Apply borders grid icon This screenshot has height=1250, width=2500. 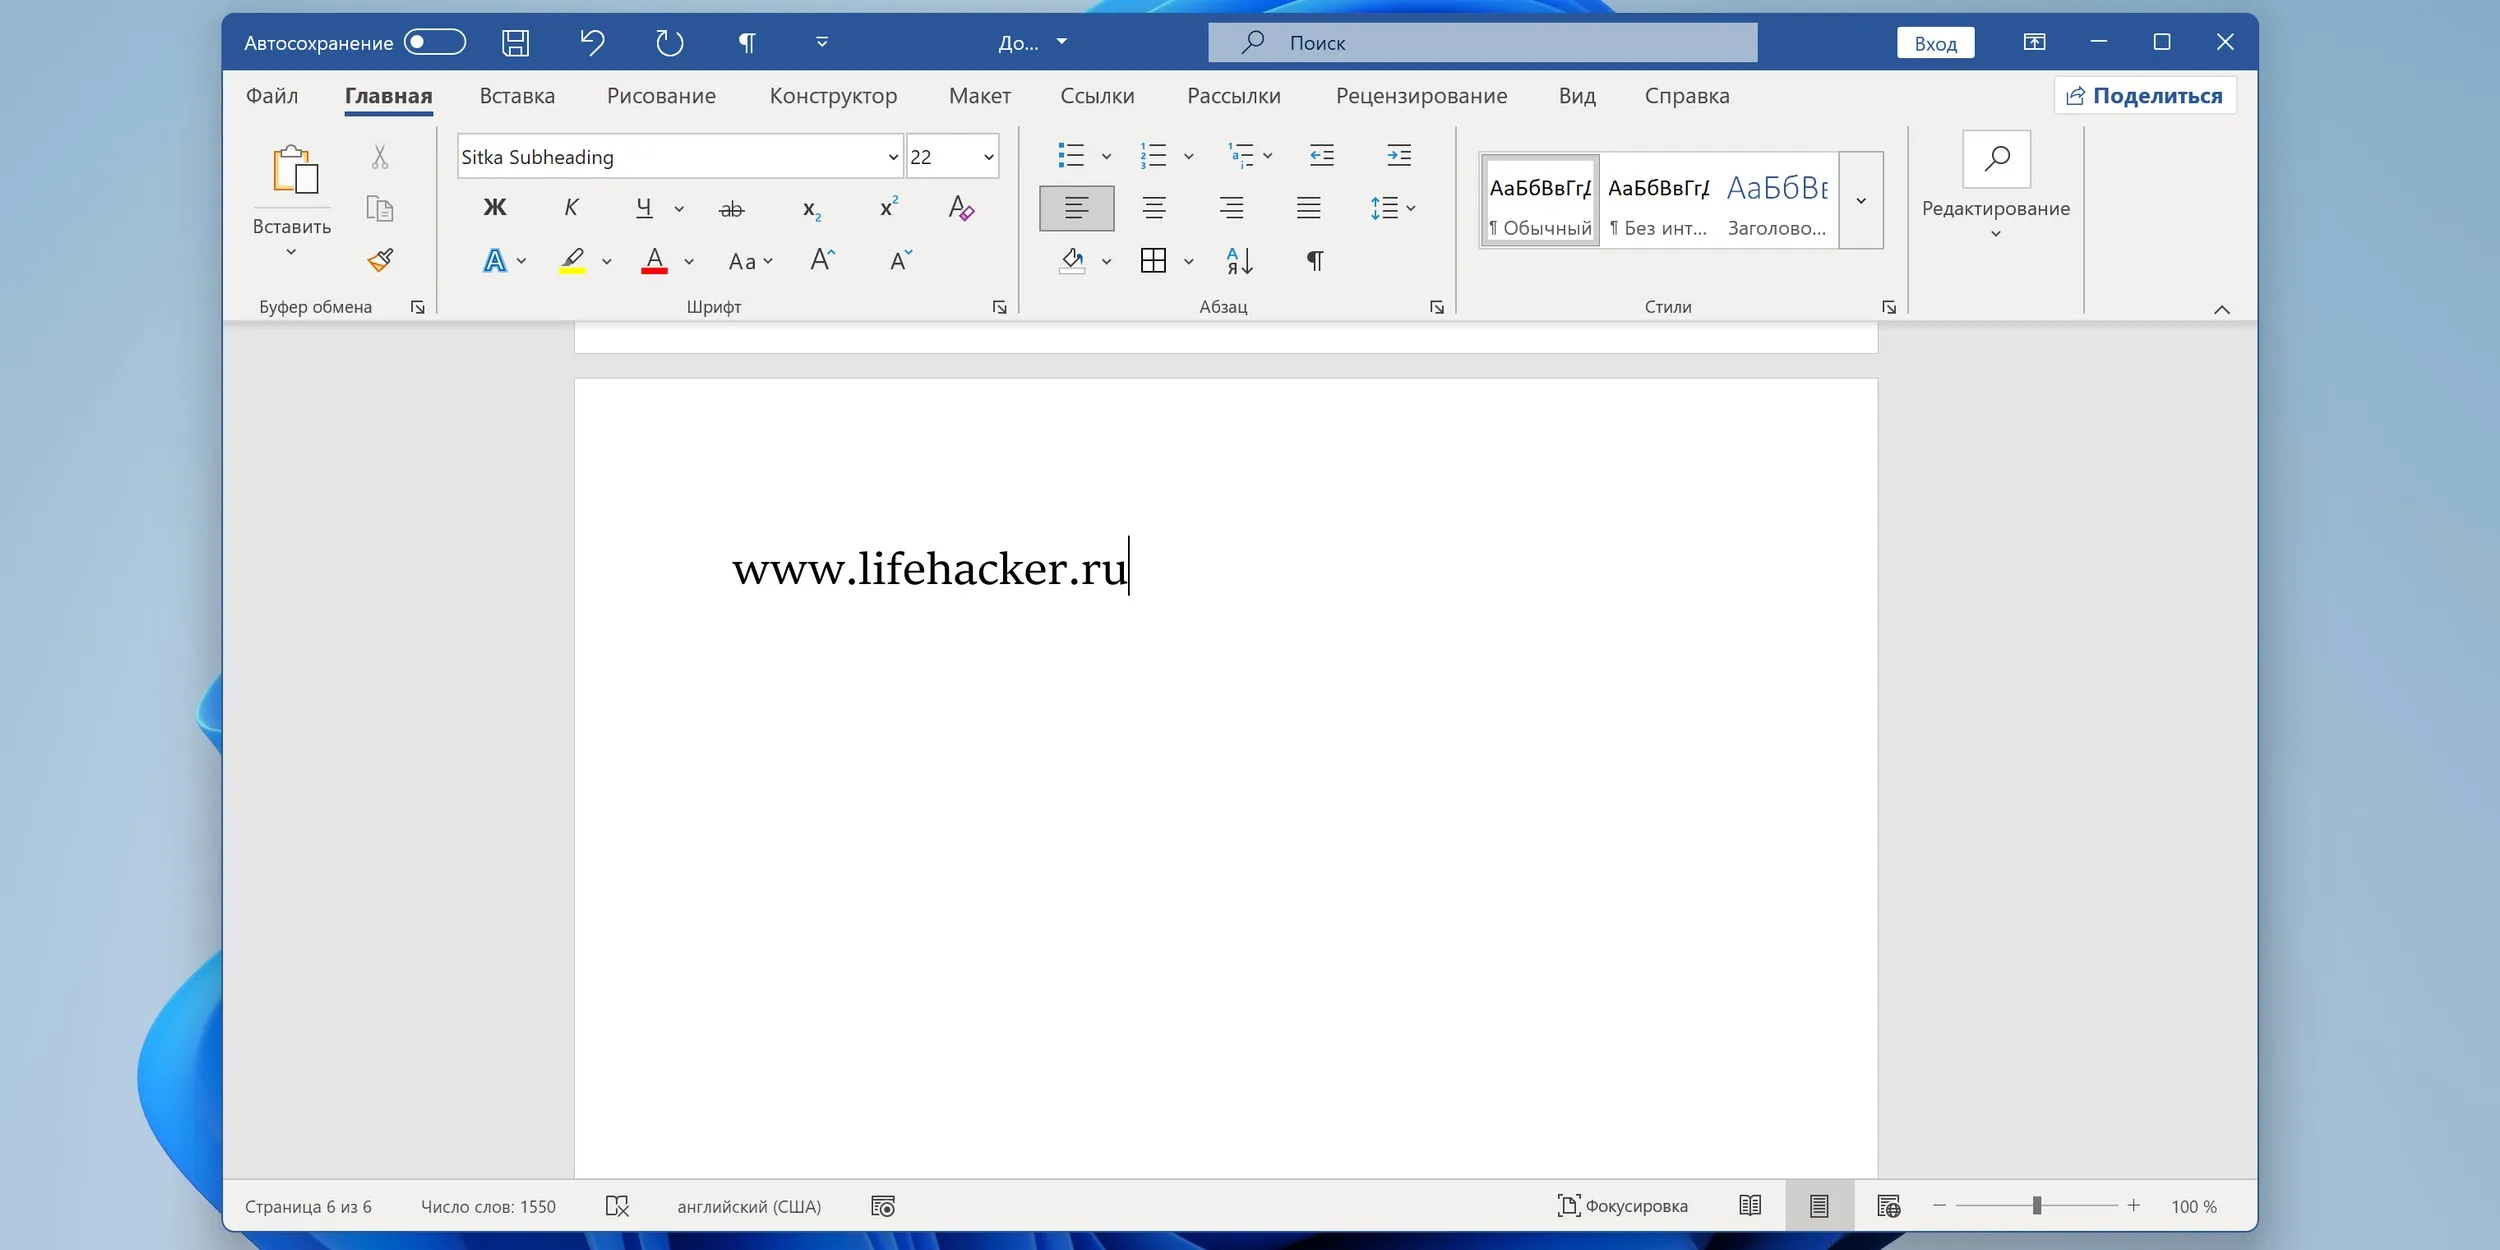[1153, 261]
